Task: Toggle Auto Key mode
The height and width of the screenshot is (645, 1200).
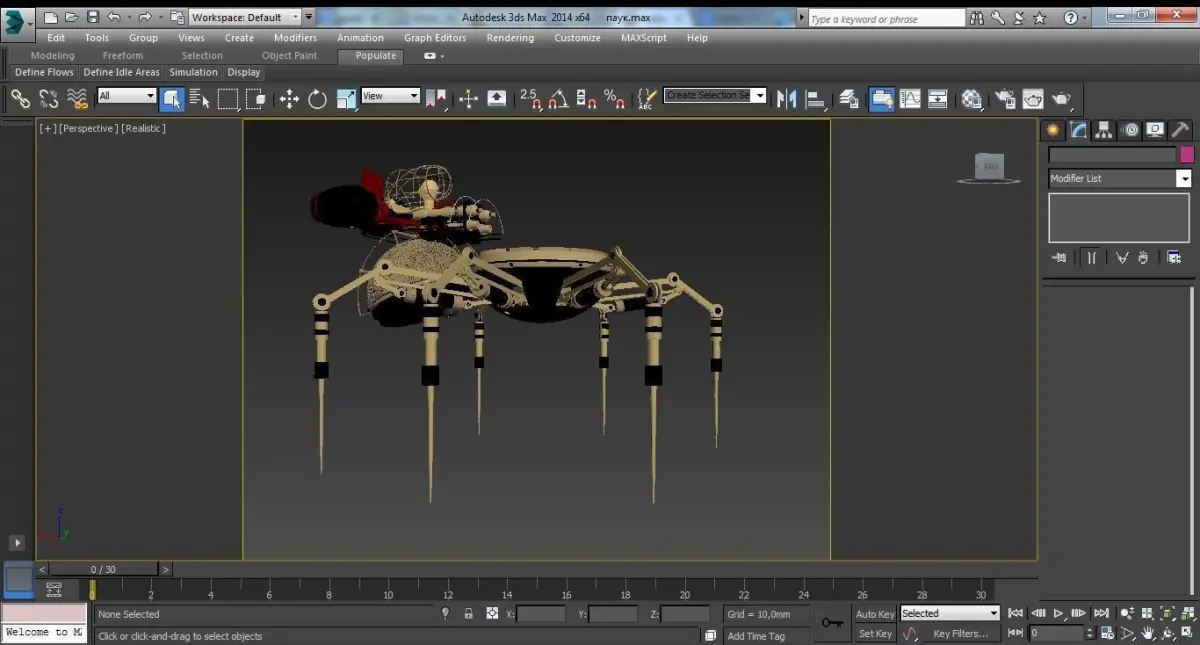Action: 875,614
